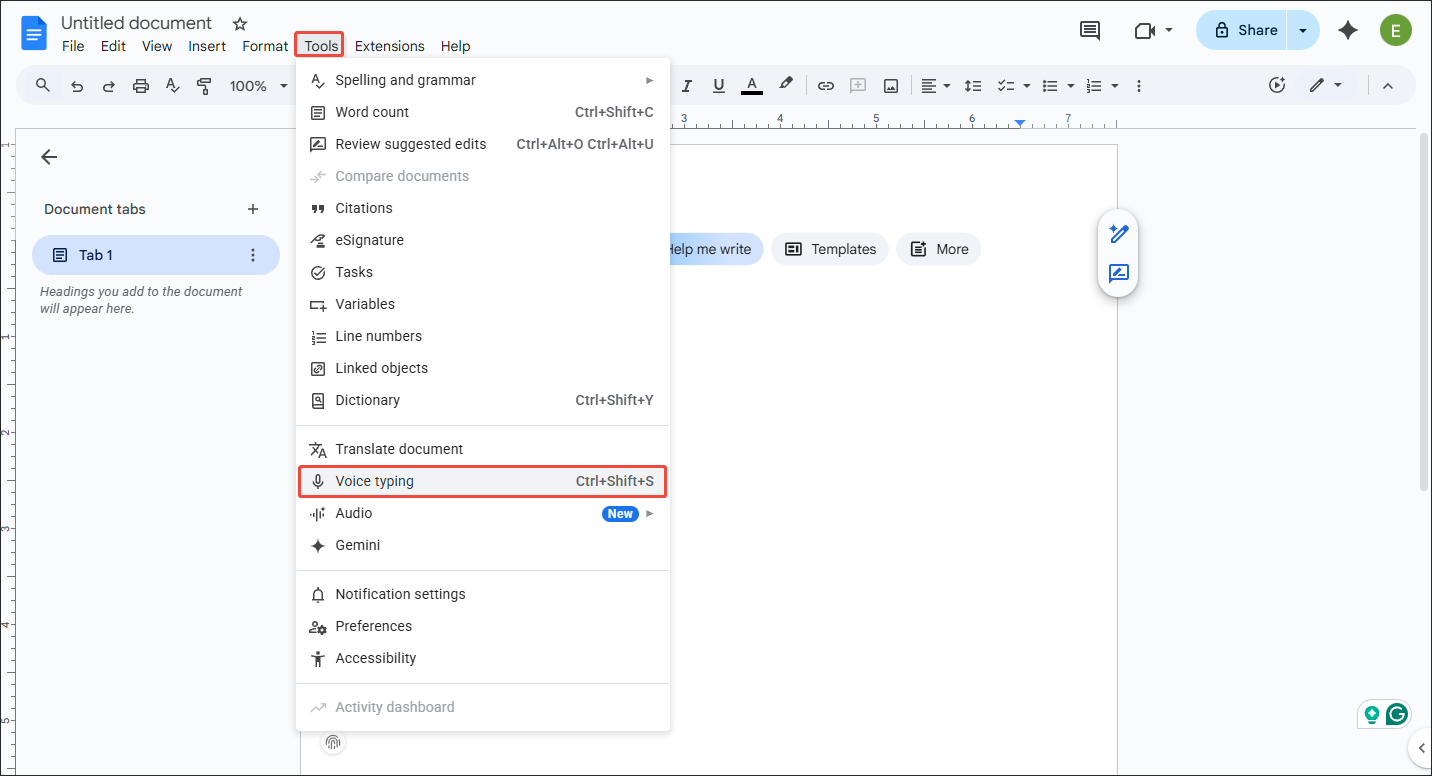Open the text color picker

click(x=751, y=85)
